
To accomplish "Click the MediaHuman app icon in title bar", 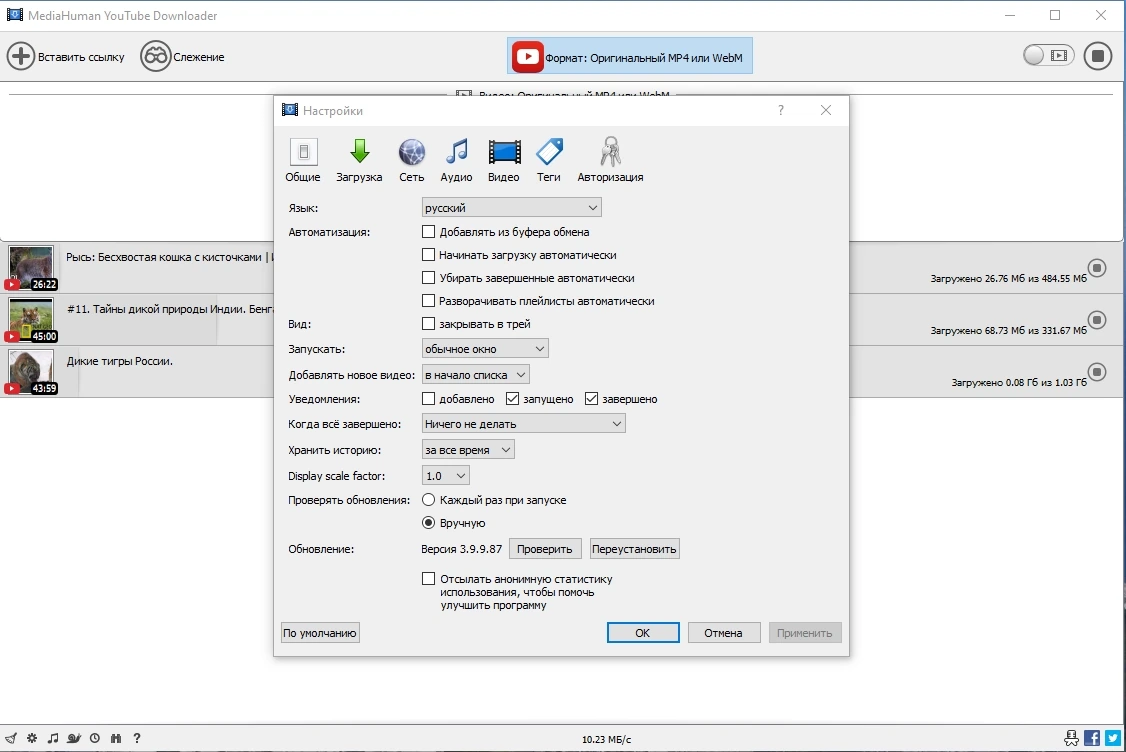I will (x=14, y=14).
